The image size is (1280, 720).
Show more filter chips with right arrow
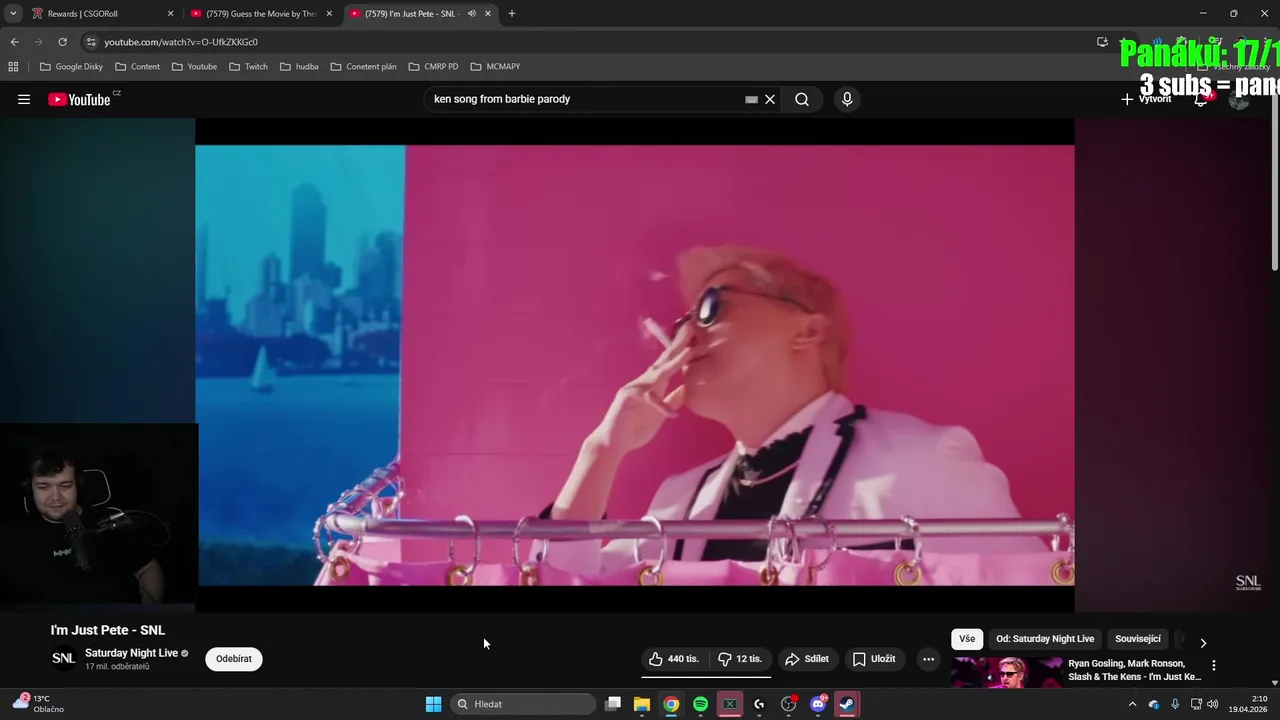pyautogui.click(x=1203, y=642)
